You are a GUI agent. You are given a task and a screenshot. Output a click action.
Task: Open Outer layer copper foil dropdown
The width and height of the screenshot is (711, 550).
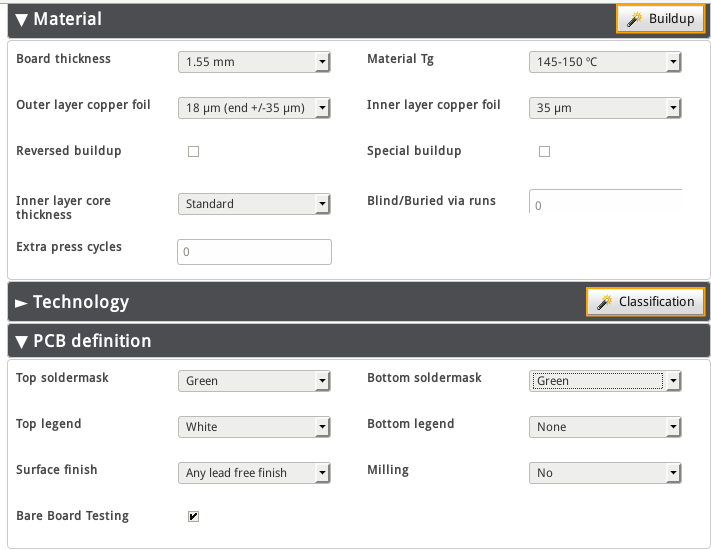pos(254,108)
